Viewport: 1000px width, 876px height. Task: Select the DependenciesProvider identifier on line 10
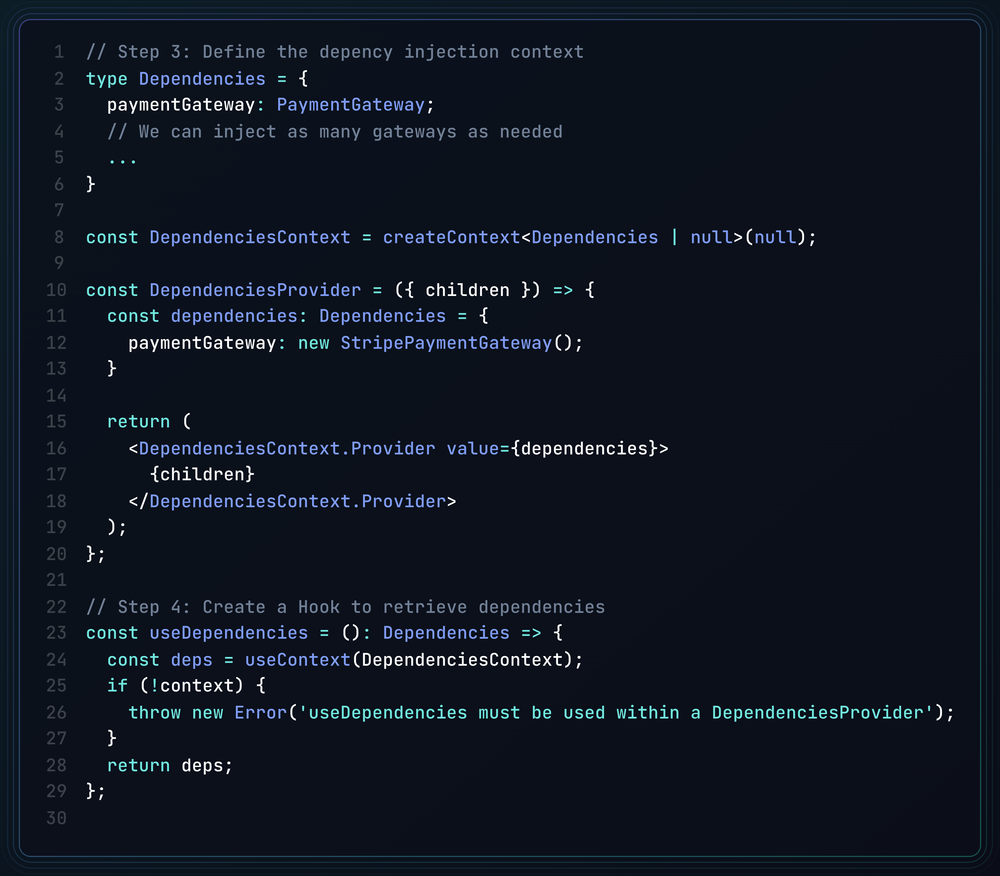coord(254,290)
